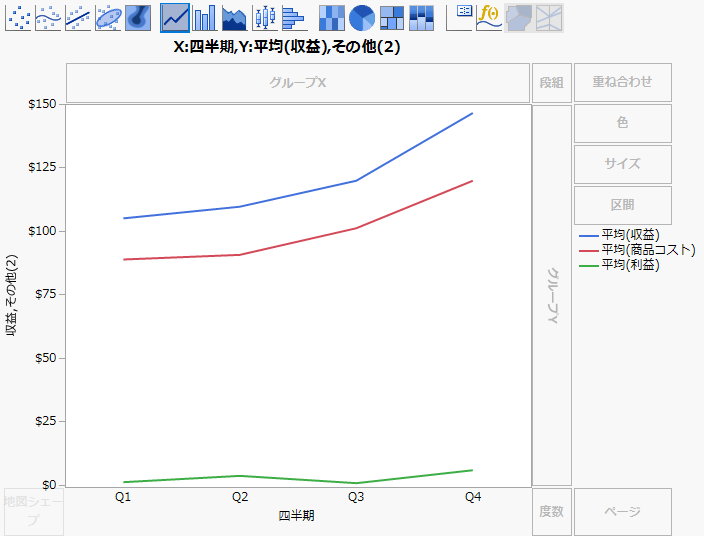Click the Q1 label on the X axis

pyautogui.click(x=123, y=497)
